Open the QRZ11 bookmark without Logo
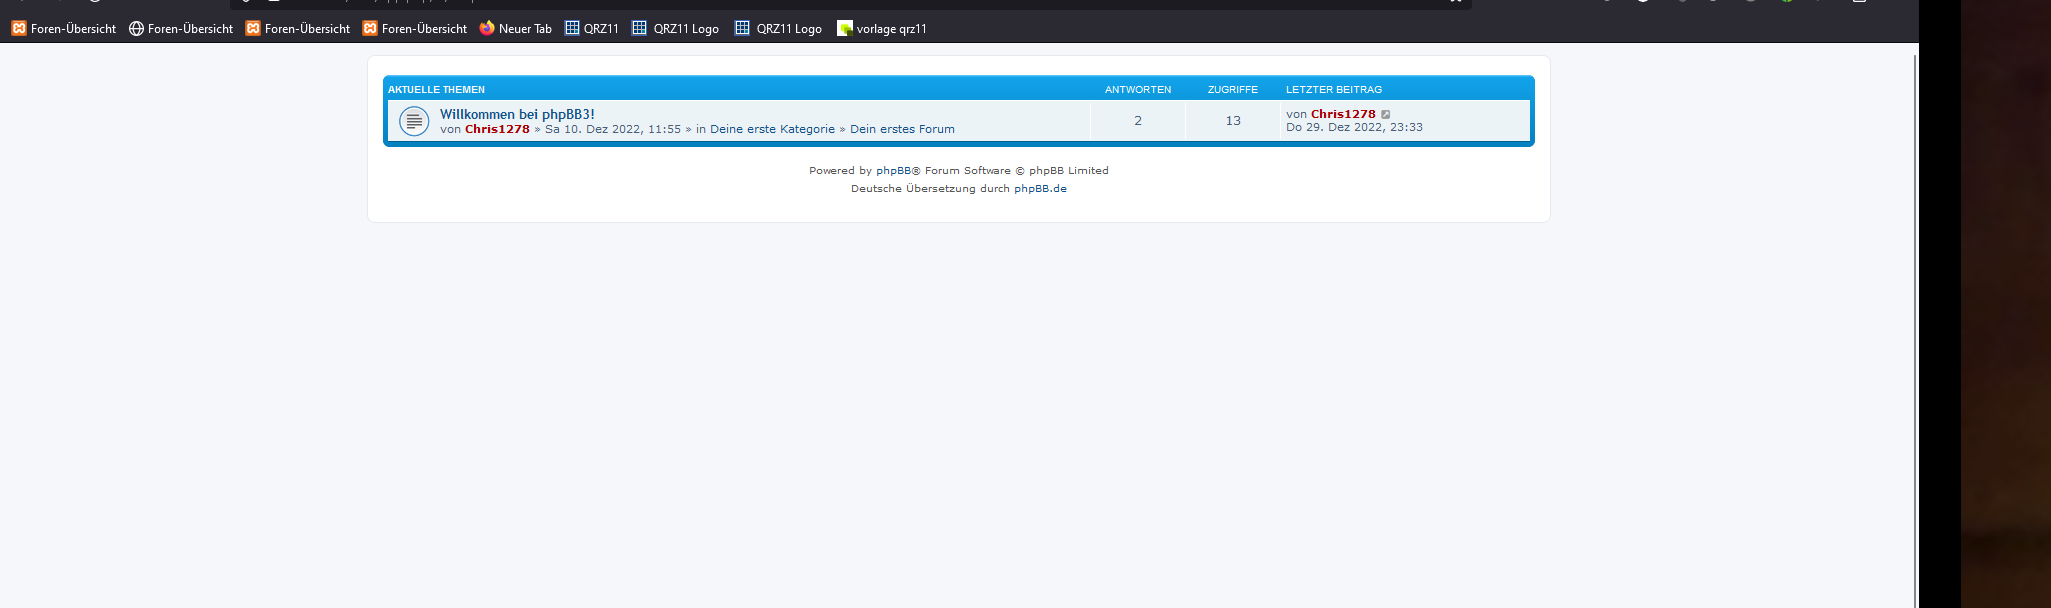This screenshot has width=2051, height=608. (x=592, y=29)
